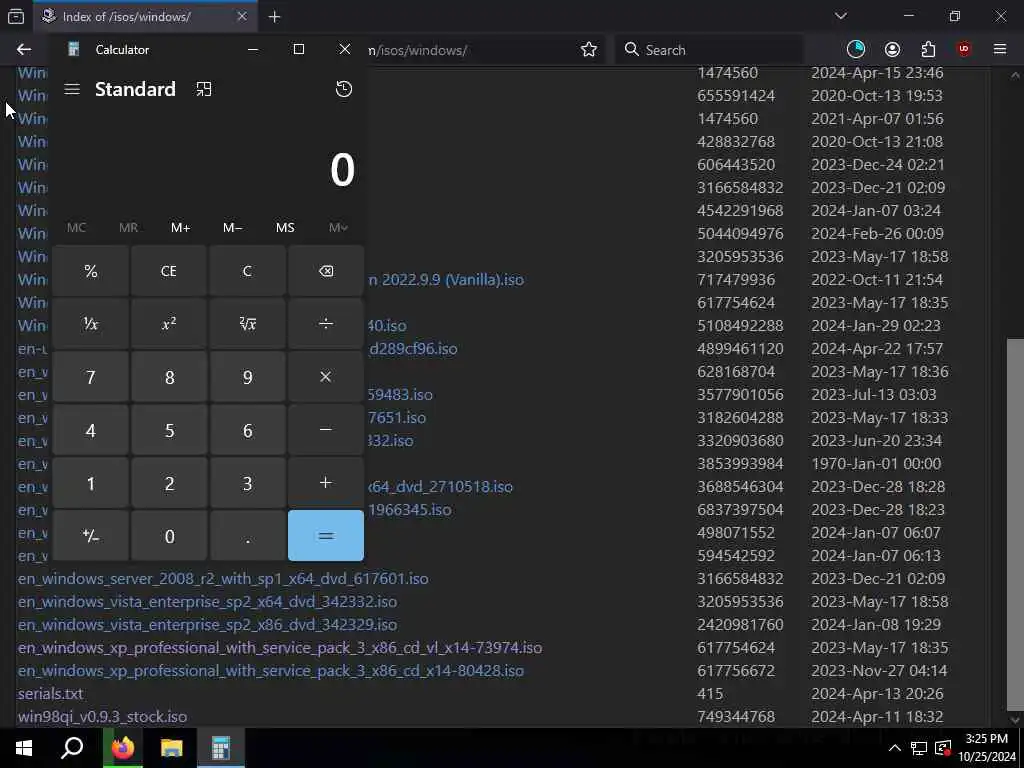Image resolution: width=1024 pixels, height=768 pixels.
Task: Open network icon in system tray
Action: click(x=919, y=748)
